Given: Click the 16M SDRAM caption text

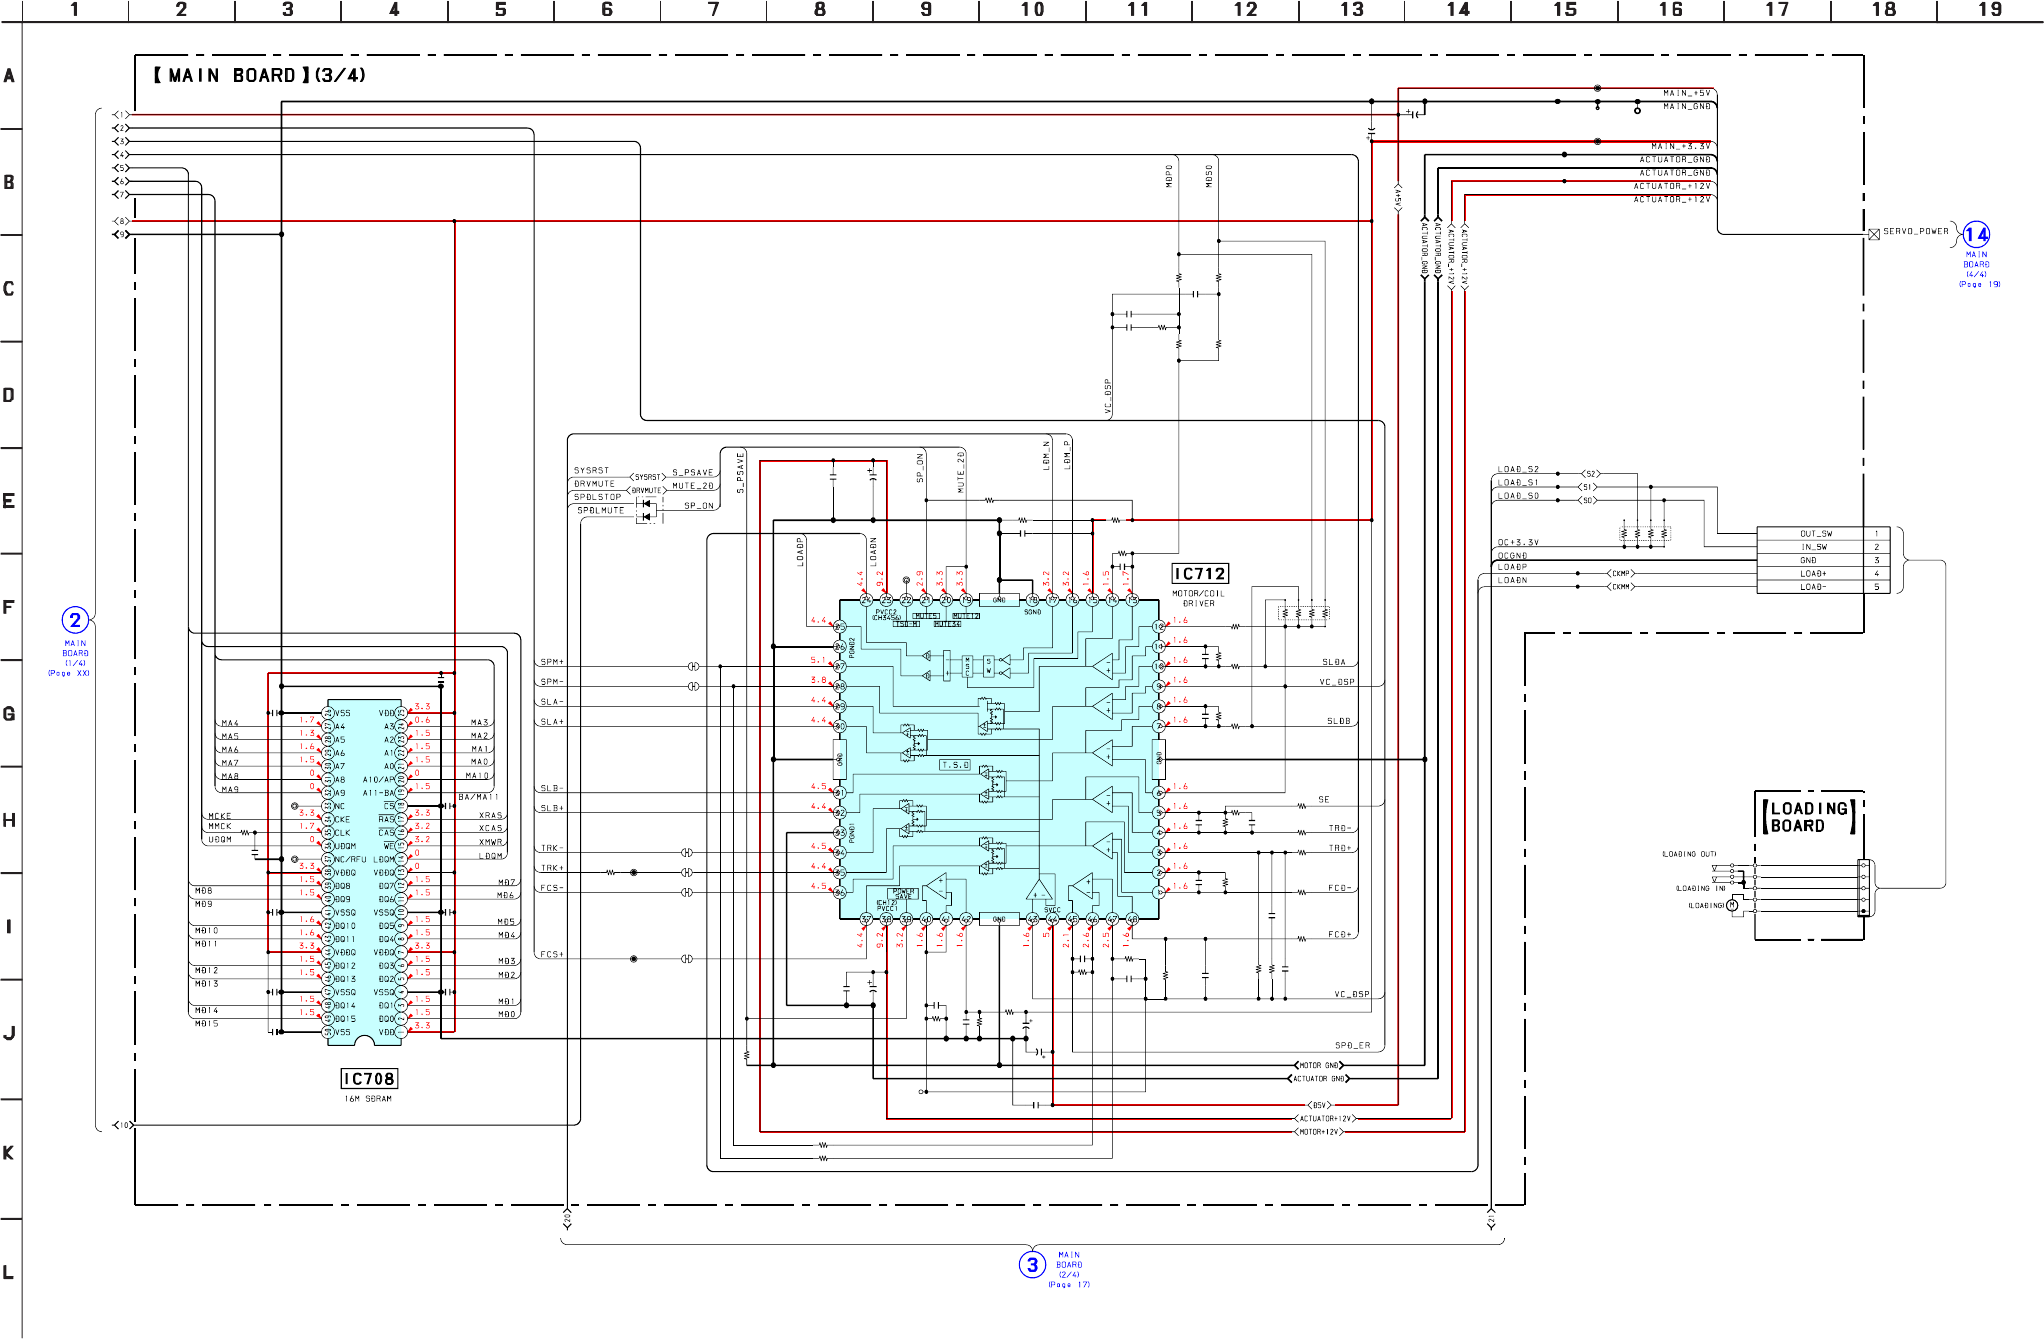Looking at the screenshot, I should (368, 1099).
